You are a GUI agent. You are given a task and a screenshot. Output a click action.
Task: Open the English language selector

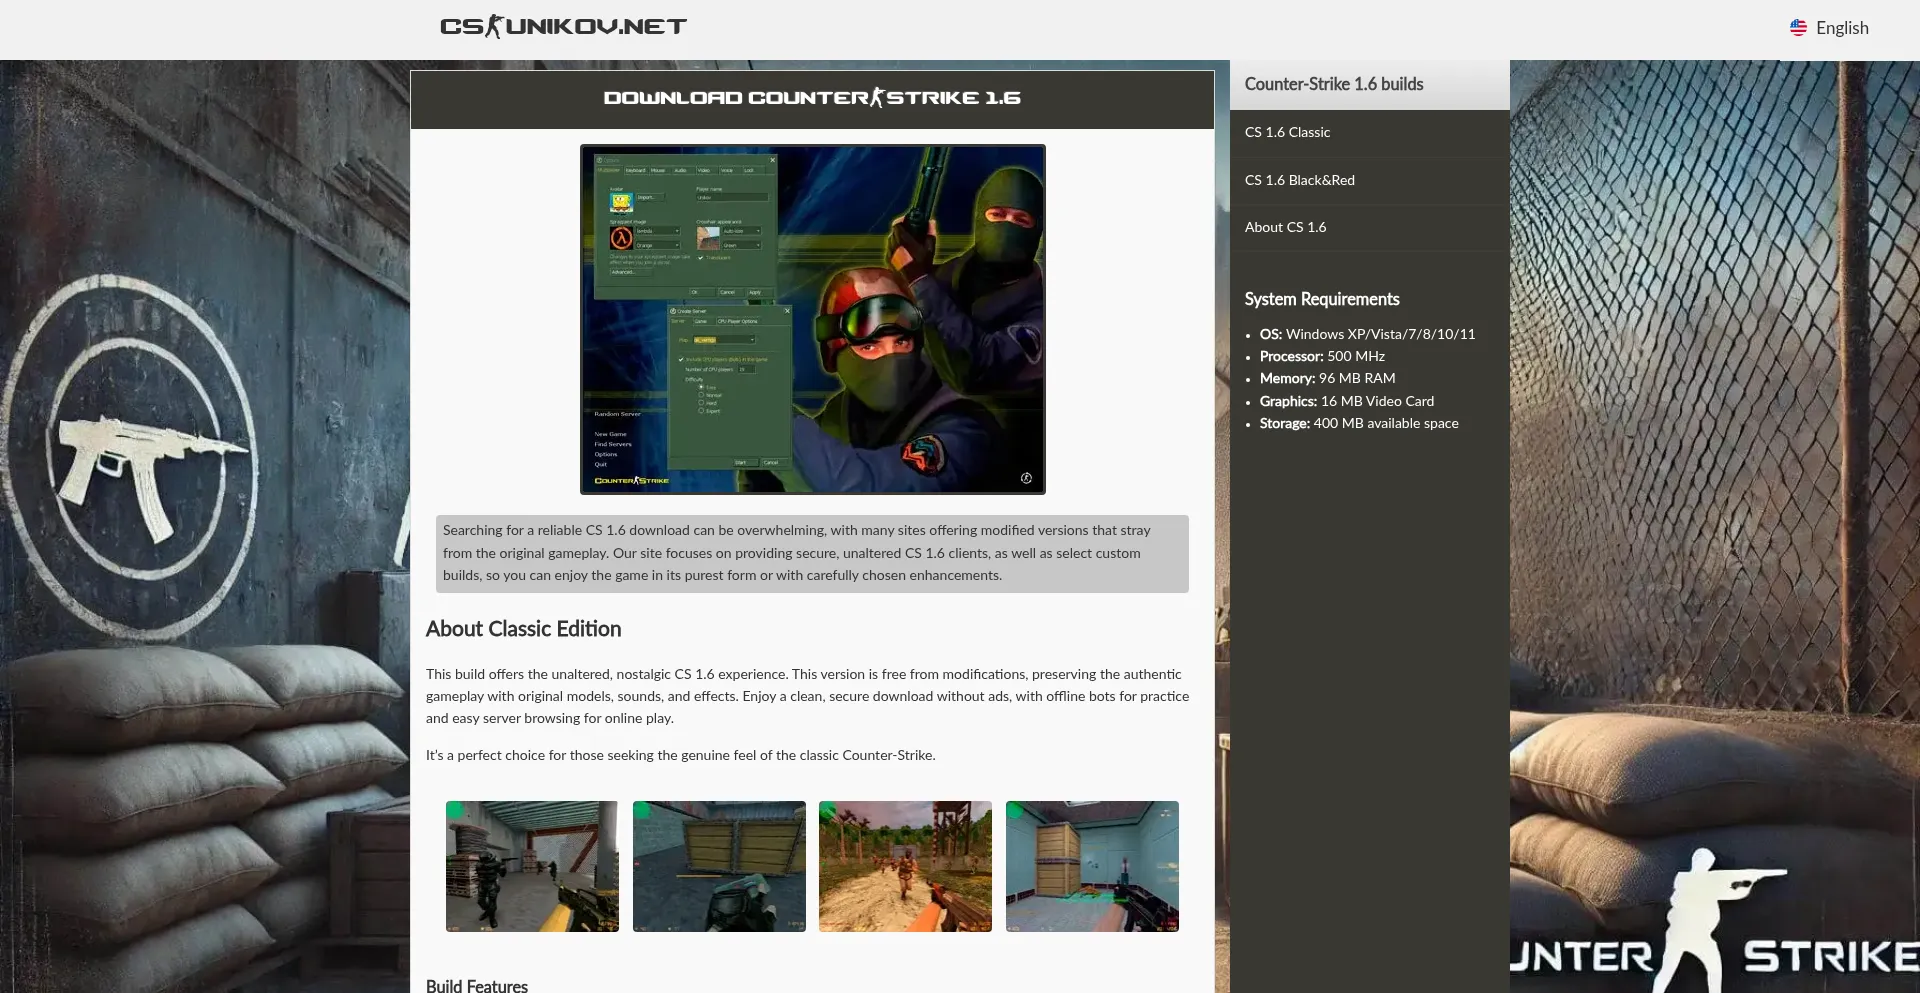(x=1841, y=28)
